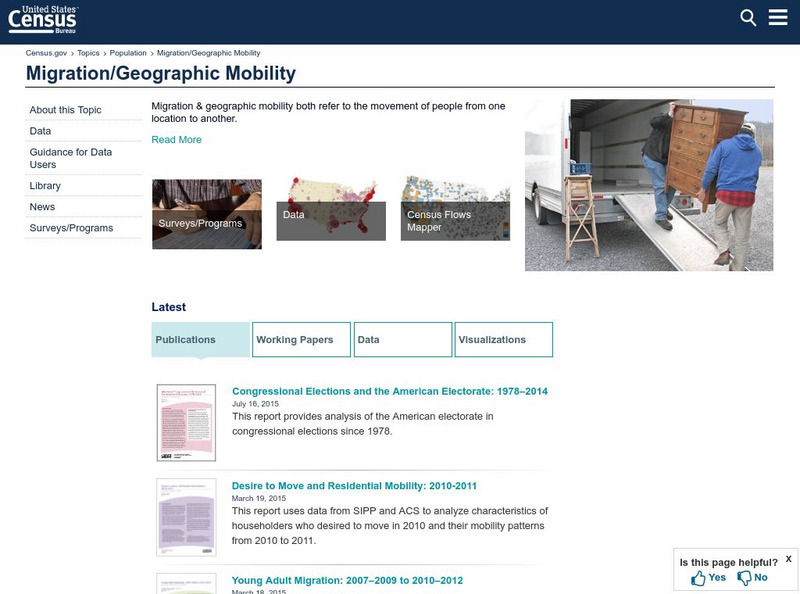Open the hamburger navigation menu
Screen dimensions: 800x594
[x=778, y=17]
